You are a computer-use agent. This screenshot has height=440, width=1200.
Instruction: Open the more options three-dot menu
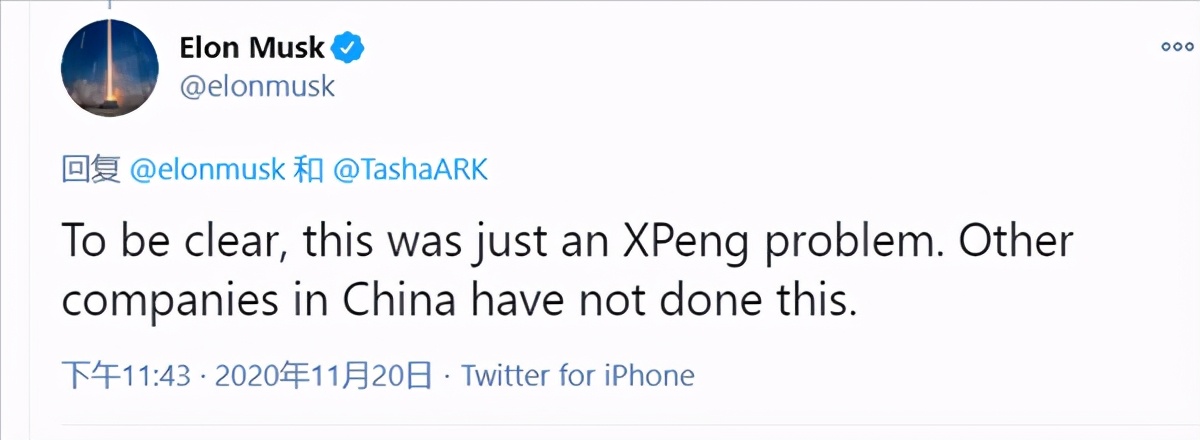(1176, 46)
